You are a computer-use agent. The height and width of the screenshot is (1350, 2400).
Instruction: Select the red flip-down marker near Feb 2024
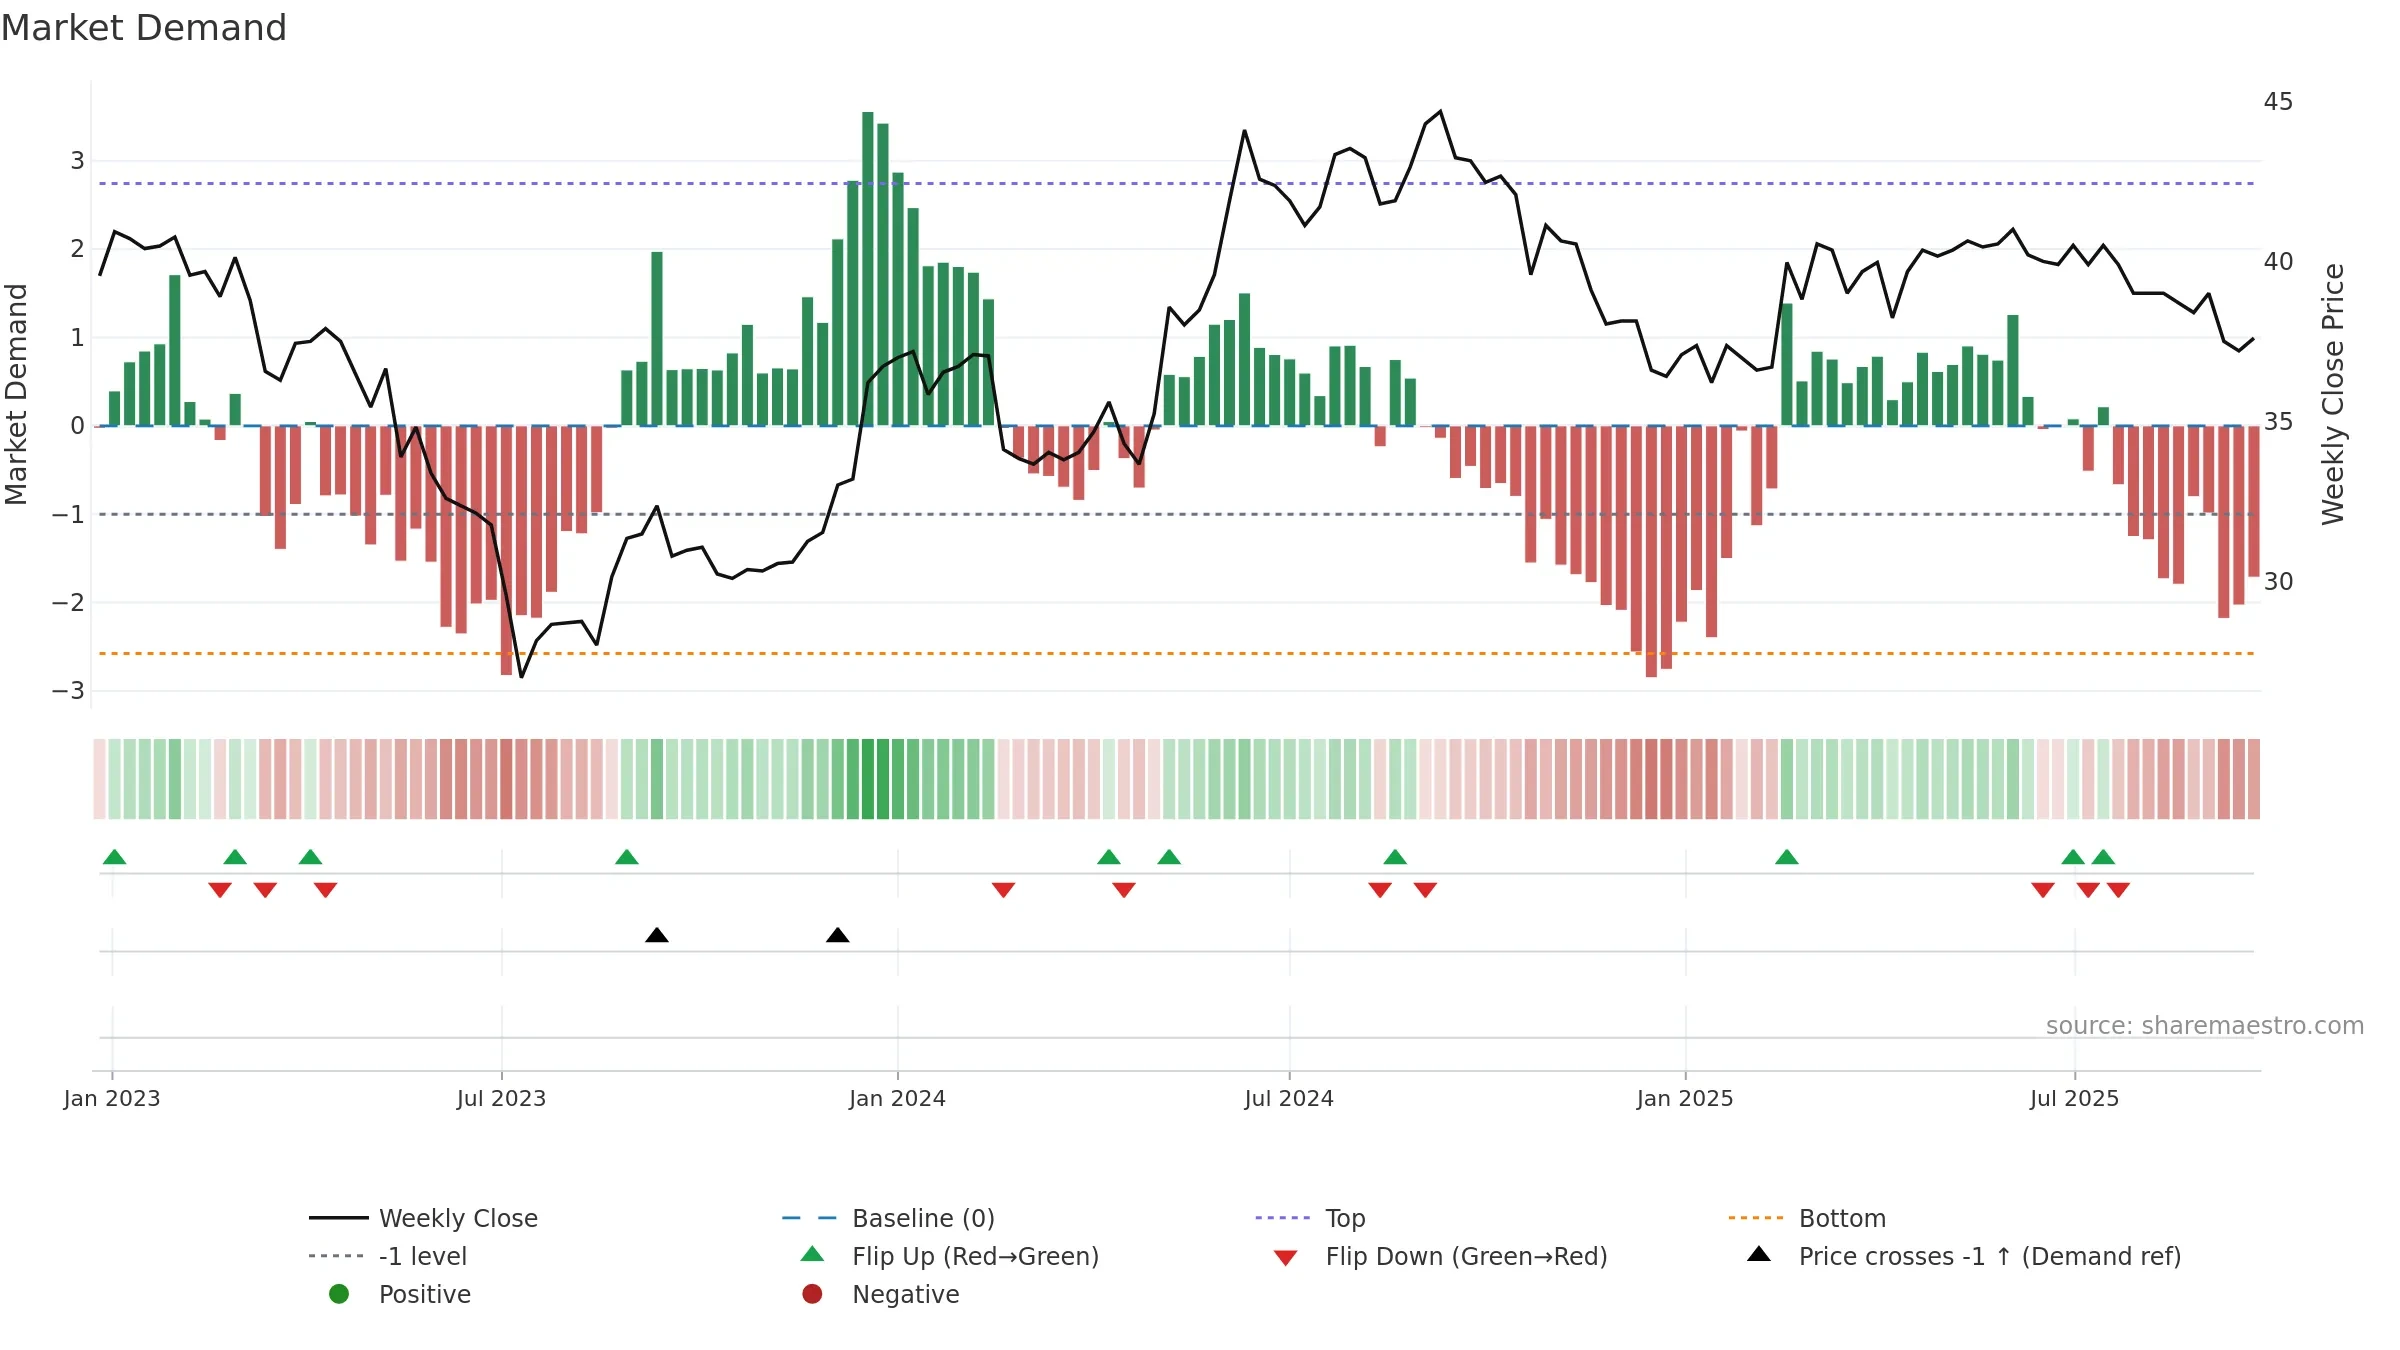click(x=1004, y=890)
